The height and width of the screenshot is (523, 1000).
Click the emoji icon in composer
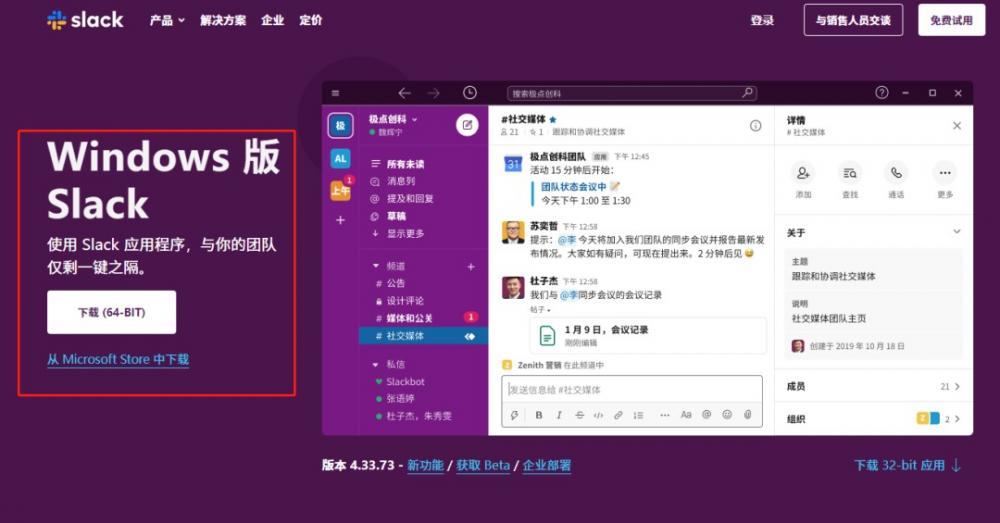coord(727,415)
